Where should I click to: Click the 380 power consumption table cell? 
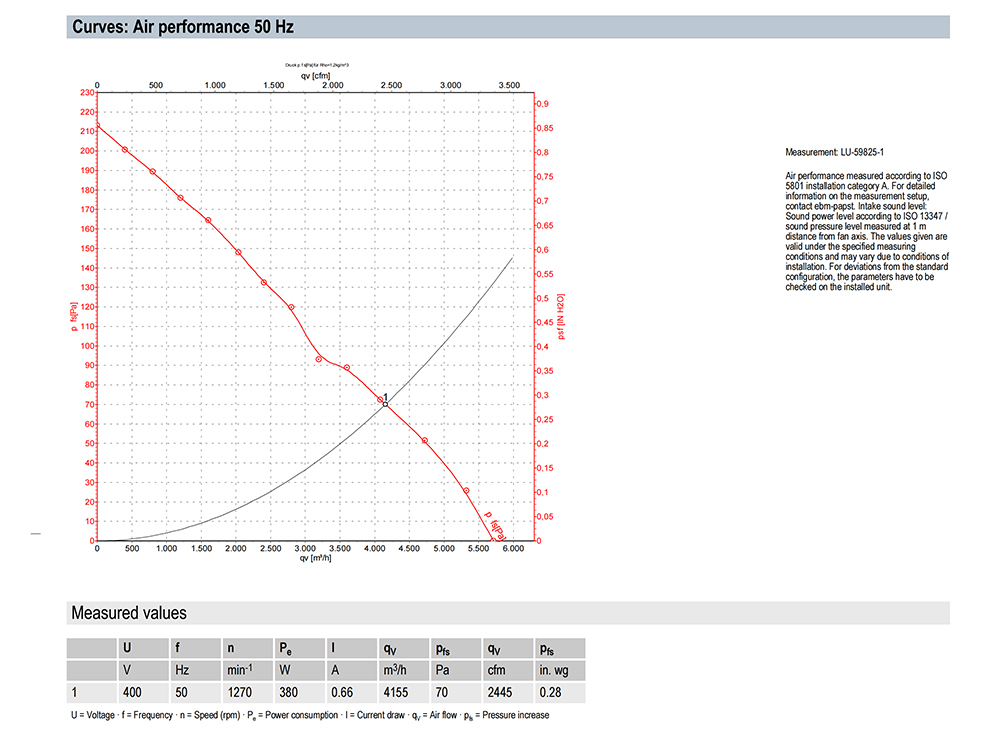click(290, 692)
